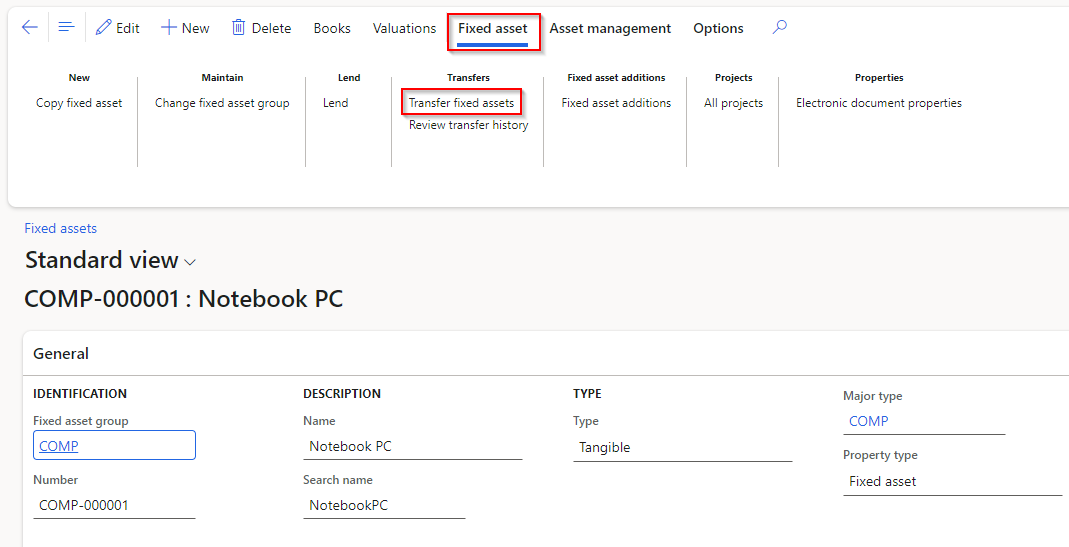Click the Delete trash button
This screenshot has width=1069, height=547.
261,28
